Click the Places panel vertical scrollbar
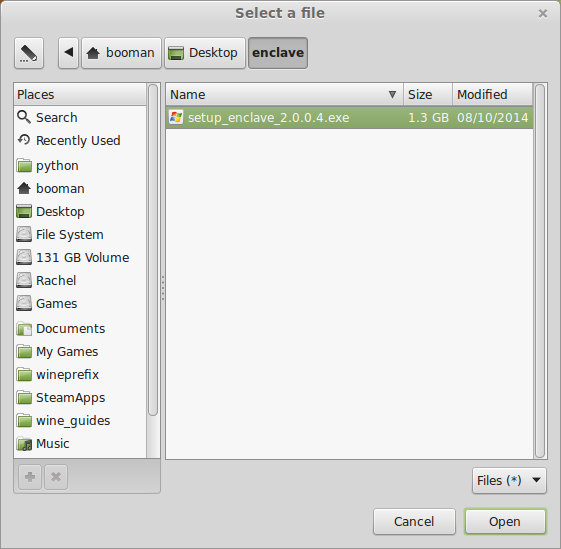 pyautogui.click(x=153, y=250)
